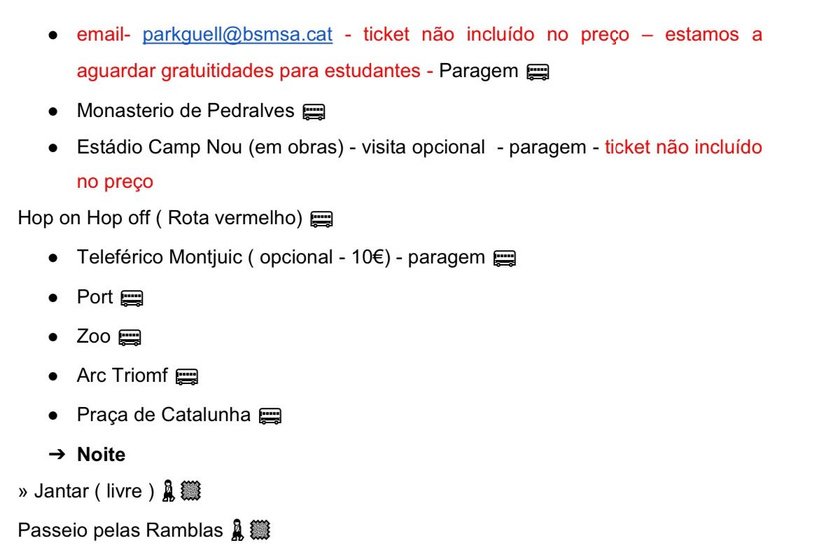819x557 pixels.
Task: Click the red 'no preço' text
Action: pyautogui.click(x=115, y=182)
